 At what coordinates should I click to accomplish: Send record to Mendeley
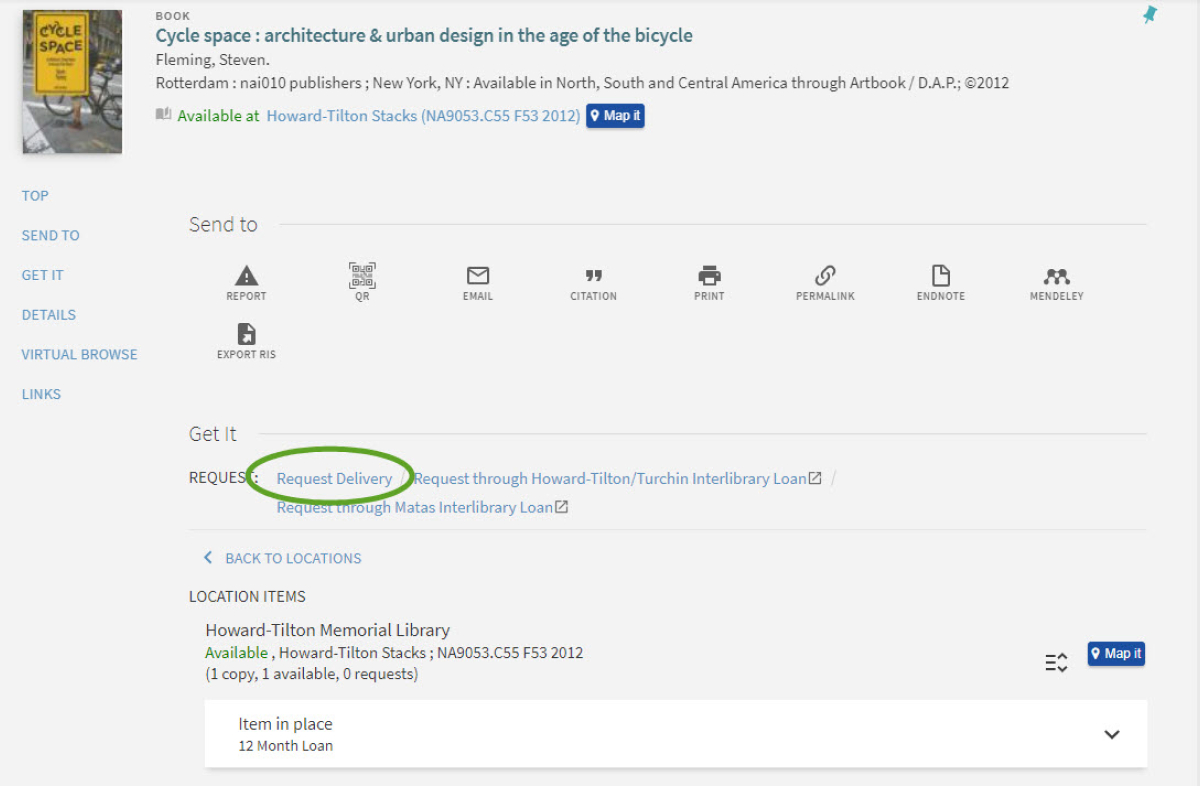(1056, 277)
